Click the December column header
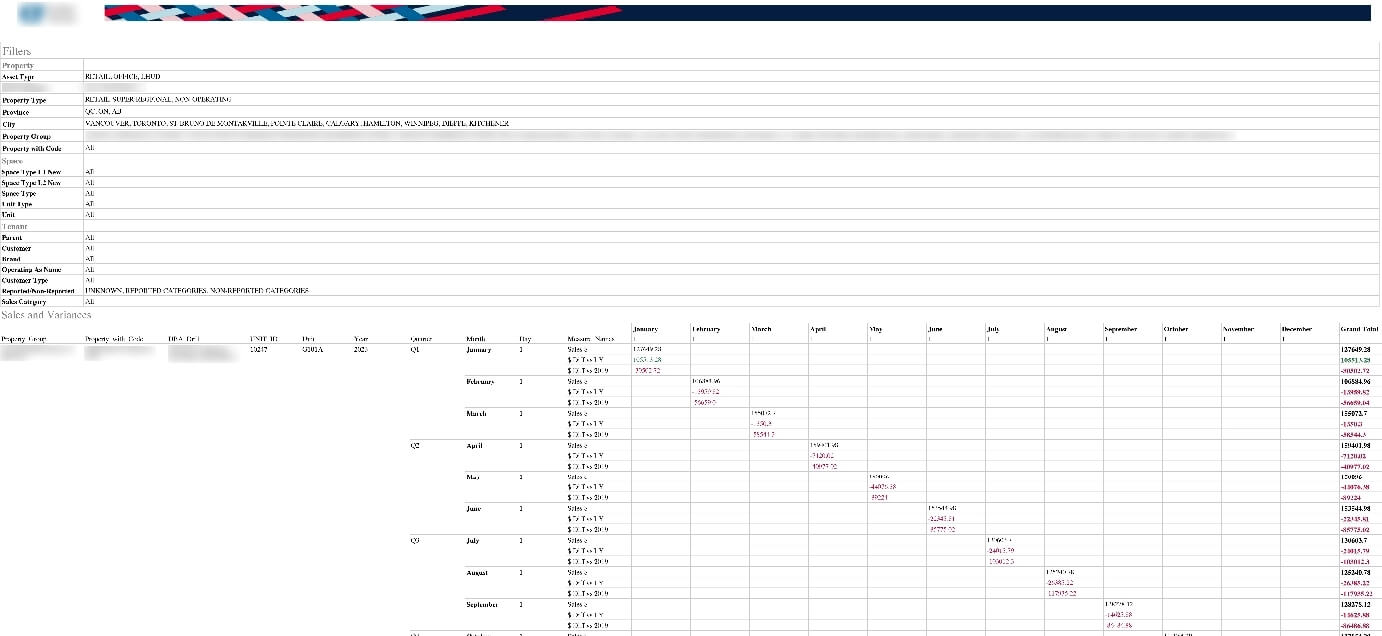This screenshot has height=636, width=1382. coord(1297,329)
